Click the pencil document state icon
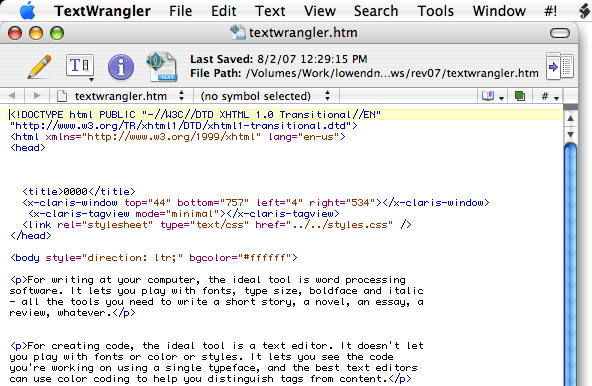Image resolution: width=592 pixels, height=386 pixels. [x=39, y=67]
